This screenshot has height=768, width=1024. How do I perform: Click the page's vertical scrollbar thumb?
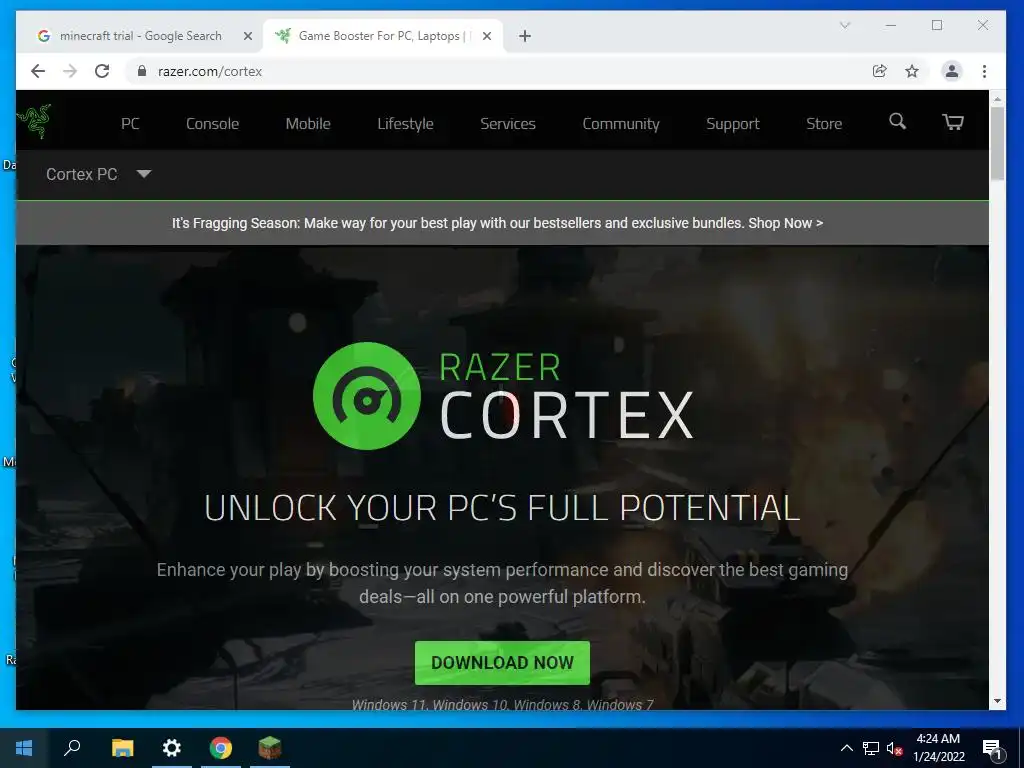coord(997,143)
